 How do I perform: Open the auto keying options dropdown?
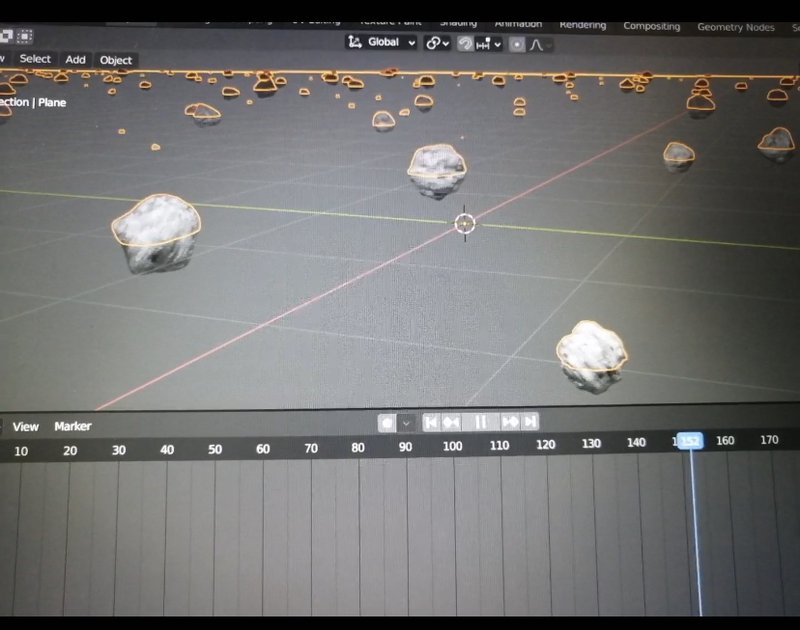(x=406, y=422)
